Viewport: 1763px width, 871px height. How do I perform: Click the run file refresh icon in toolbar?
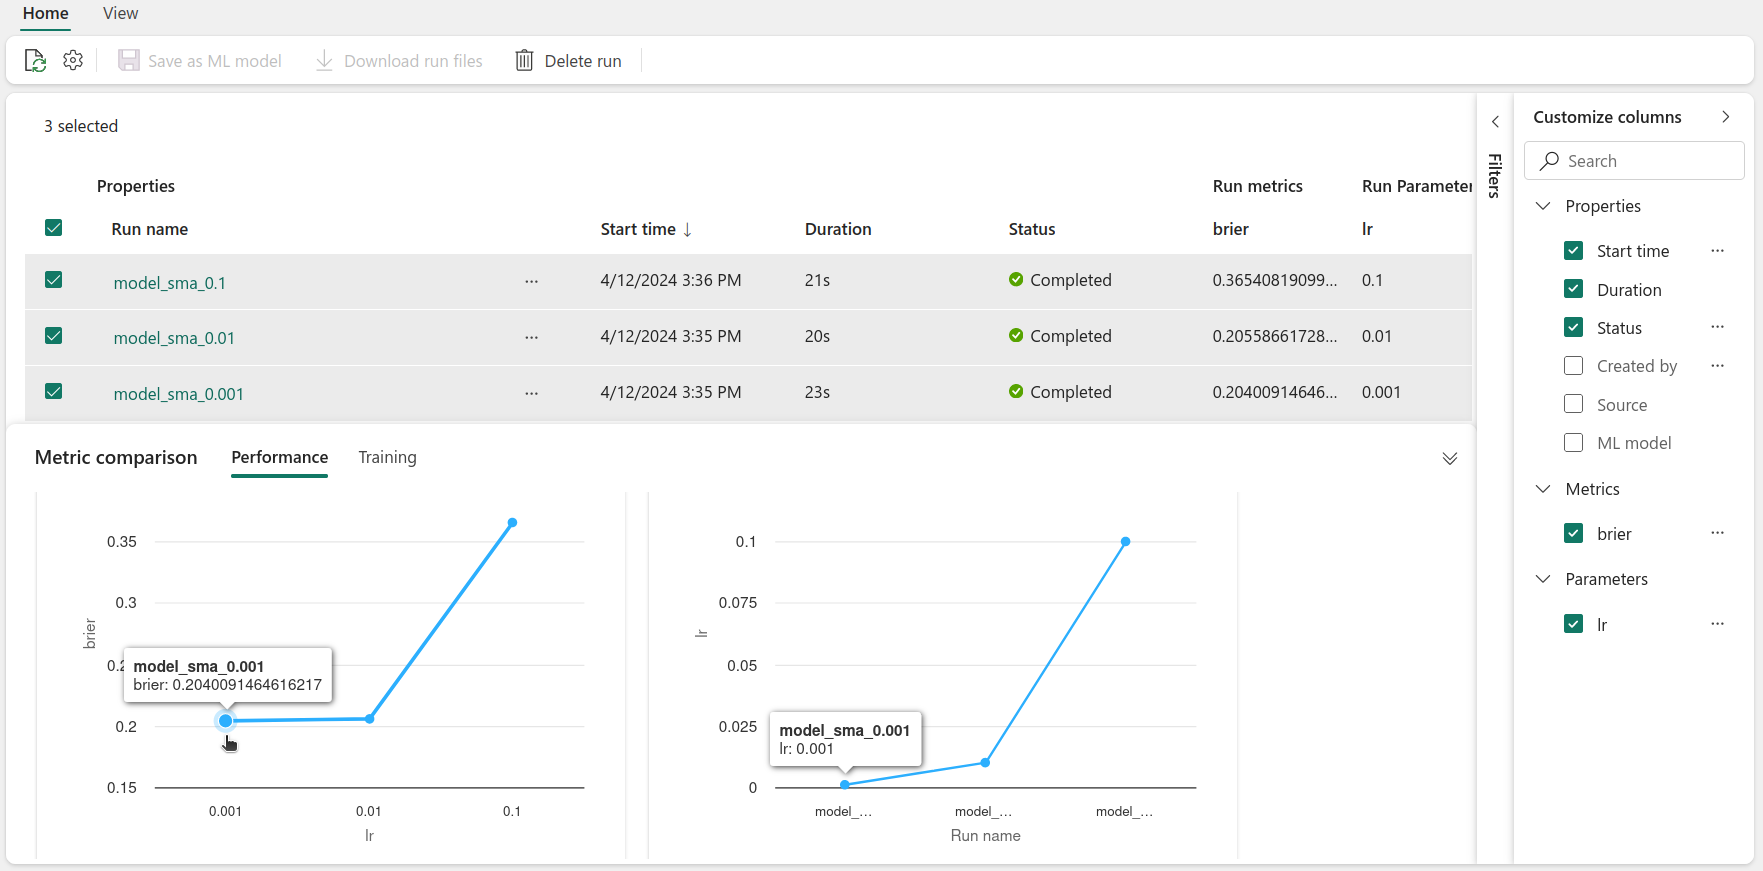click(35, 61)
